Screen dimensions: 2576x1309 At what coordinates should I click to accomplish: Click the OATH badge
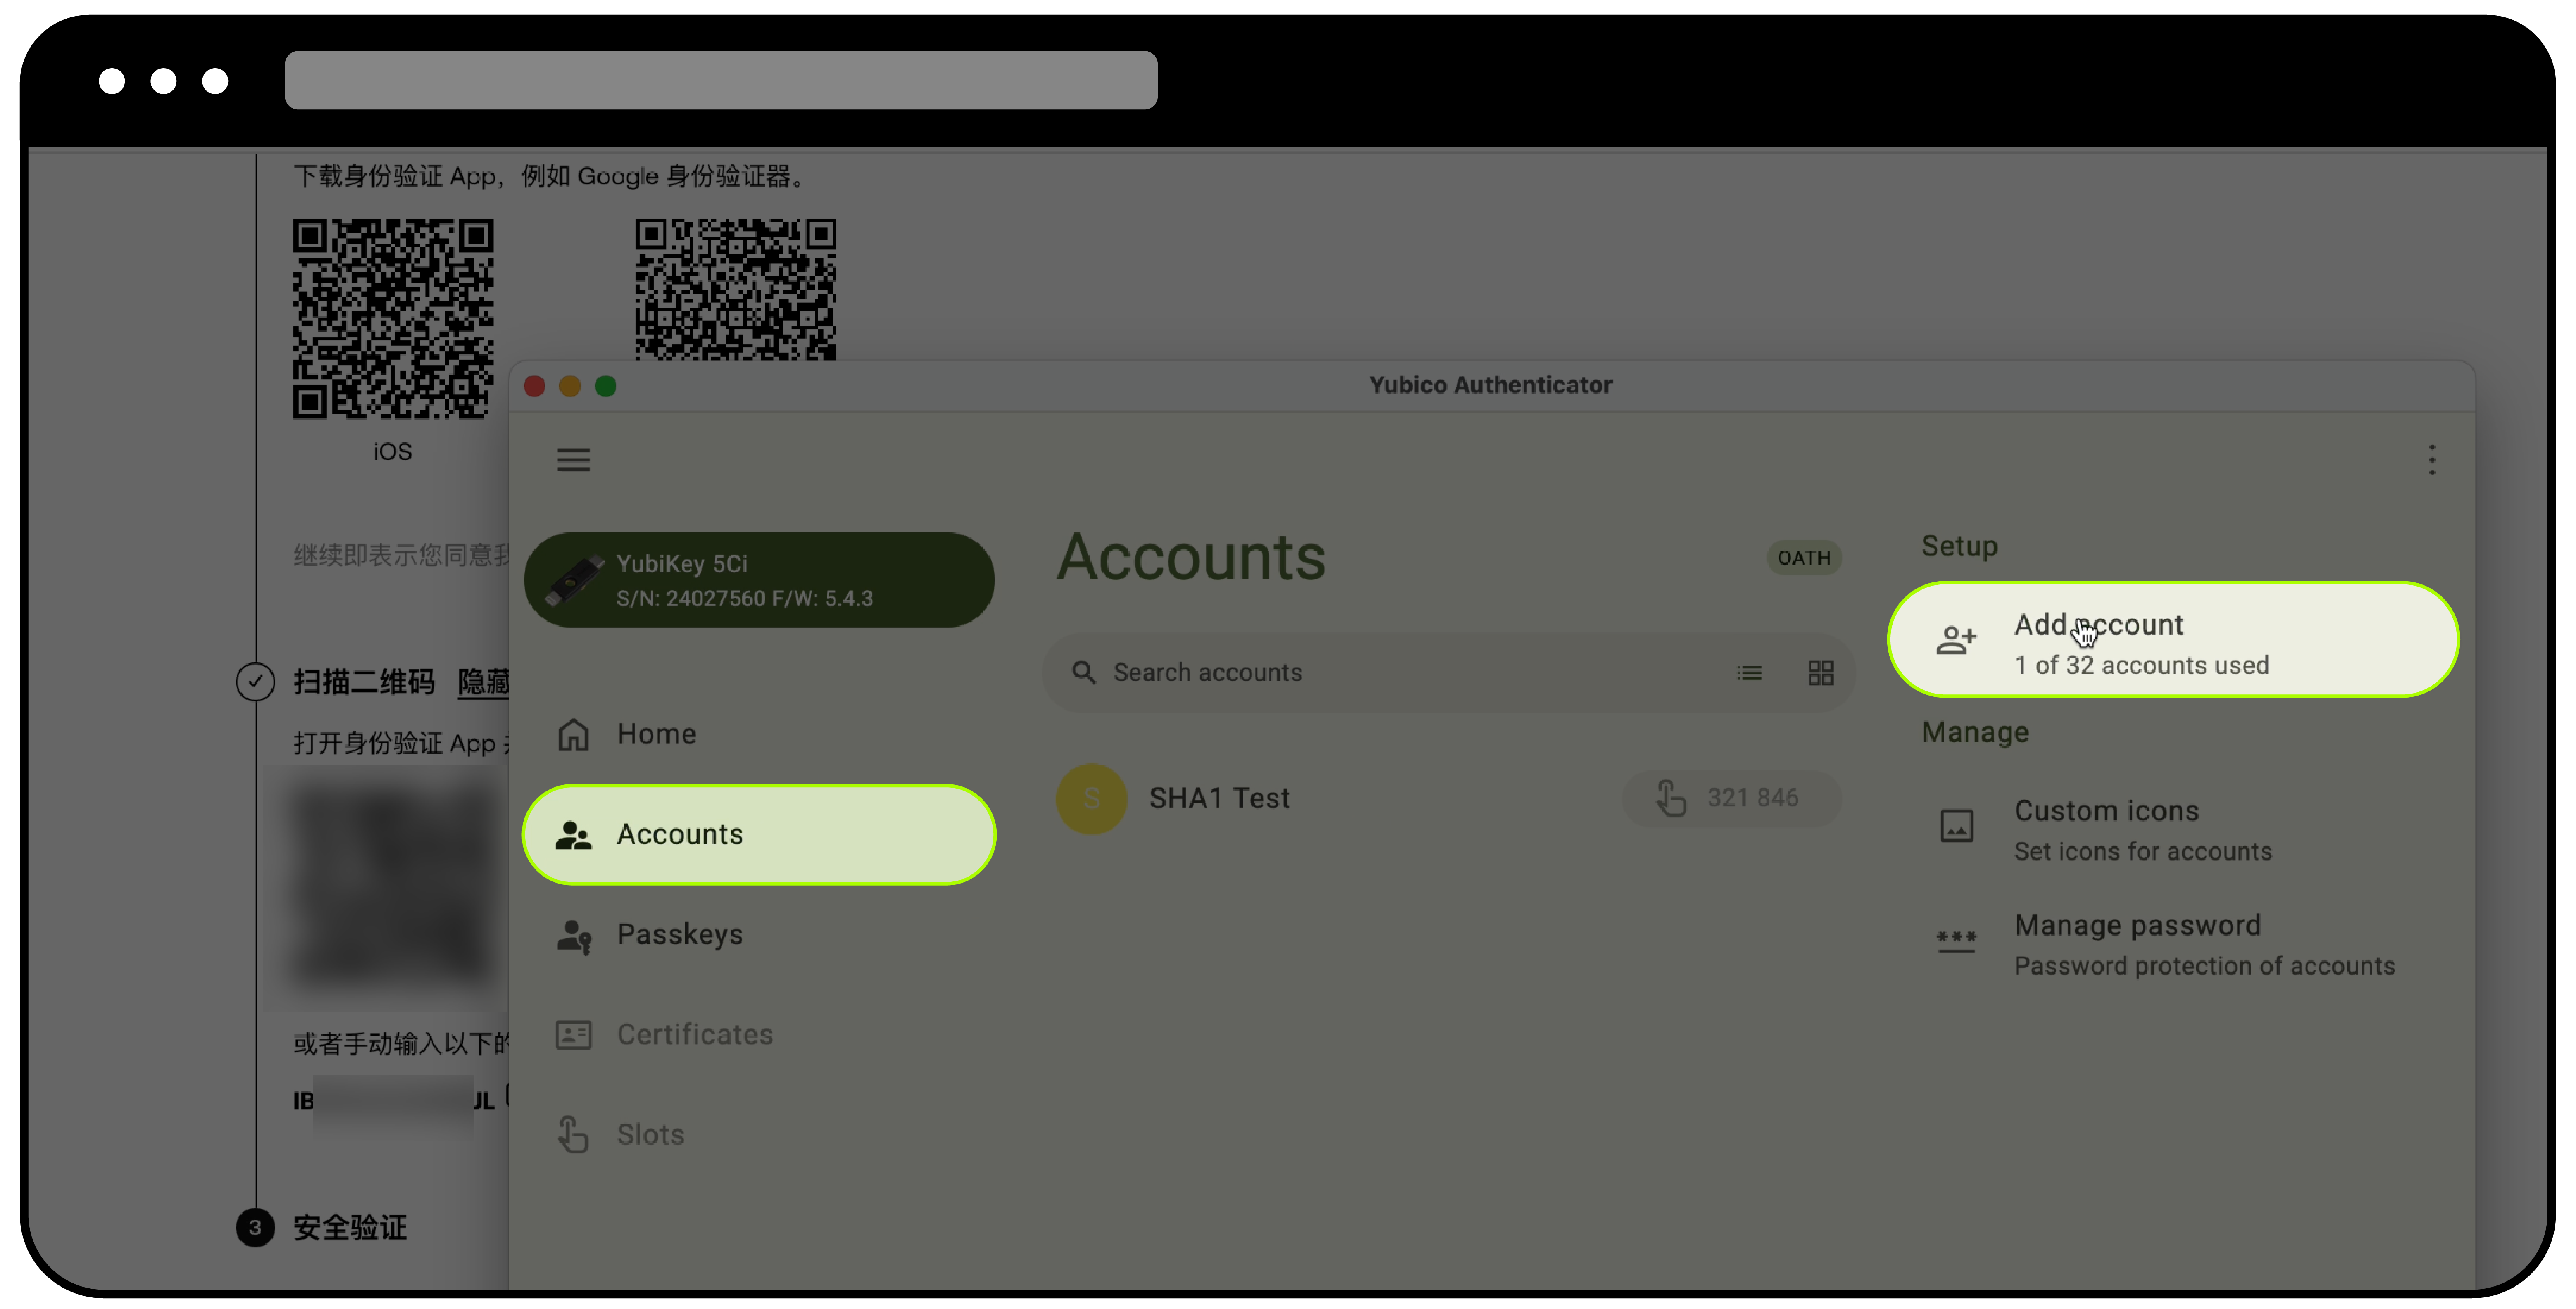[1803, 557]
